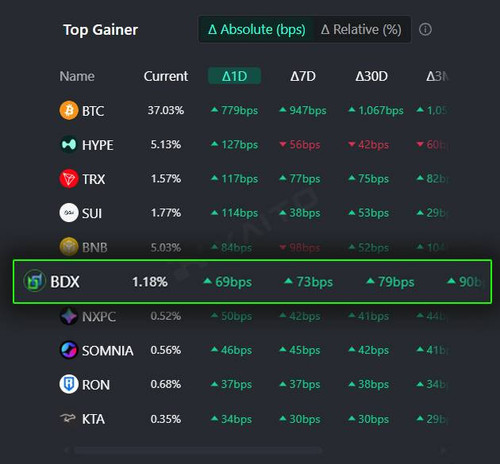Click BTC's 779bps one-day value
Image resolution: width=500 pixels, height=464 pixels.
click(235, 110)
